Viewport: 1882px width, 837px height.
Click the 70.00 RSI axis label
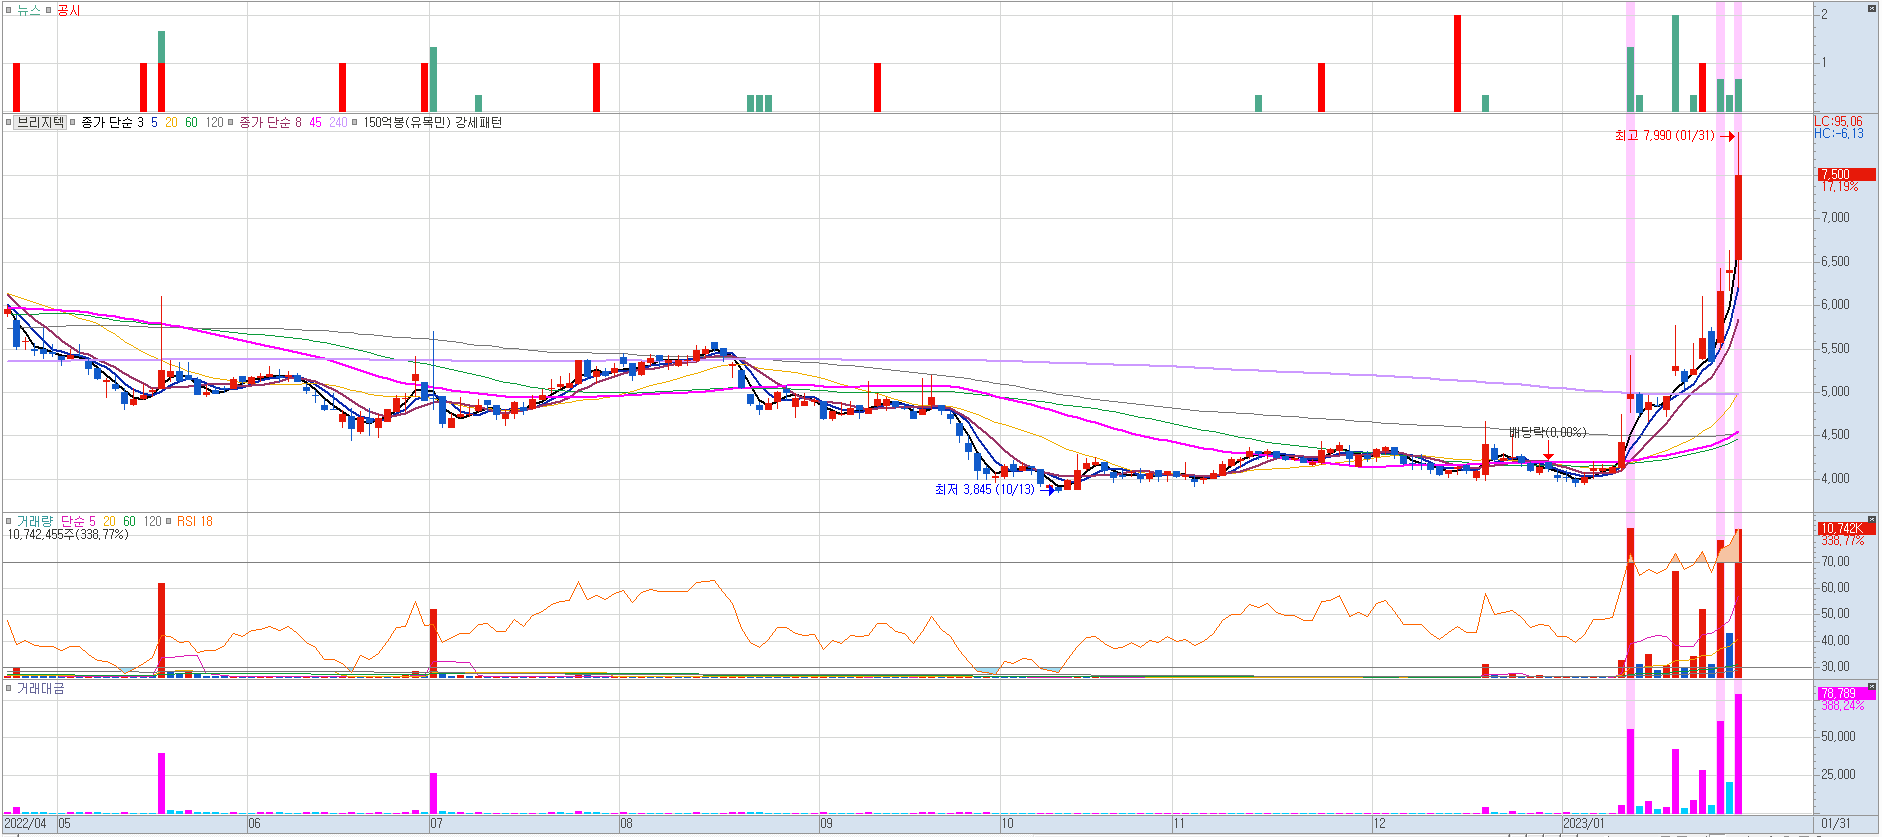[1836, 561]
